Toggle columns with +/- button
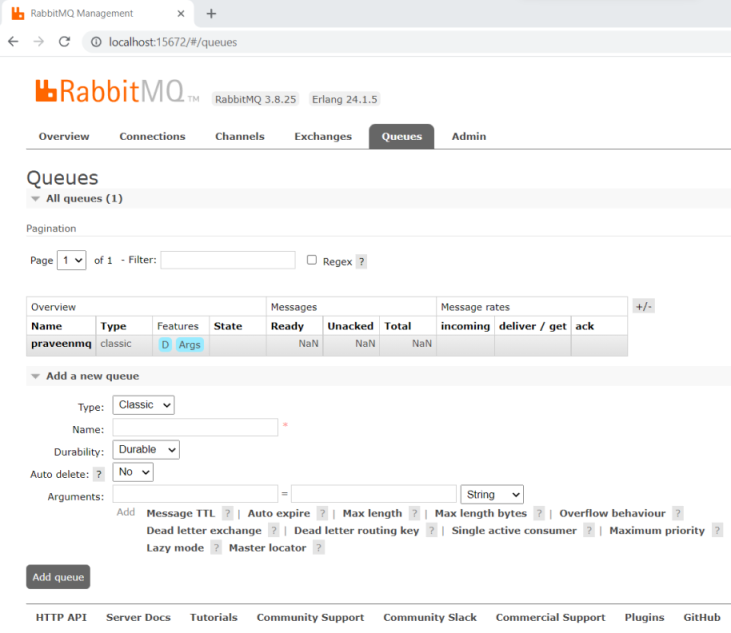731x633 pixels. click(x=644, y=307)
